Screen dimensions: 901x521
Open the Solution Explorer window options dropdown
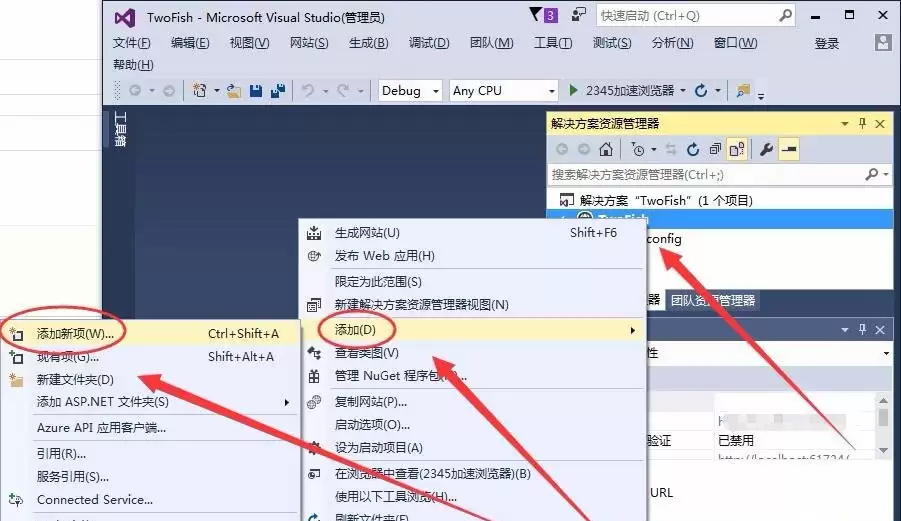(x=845, y=124)
